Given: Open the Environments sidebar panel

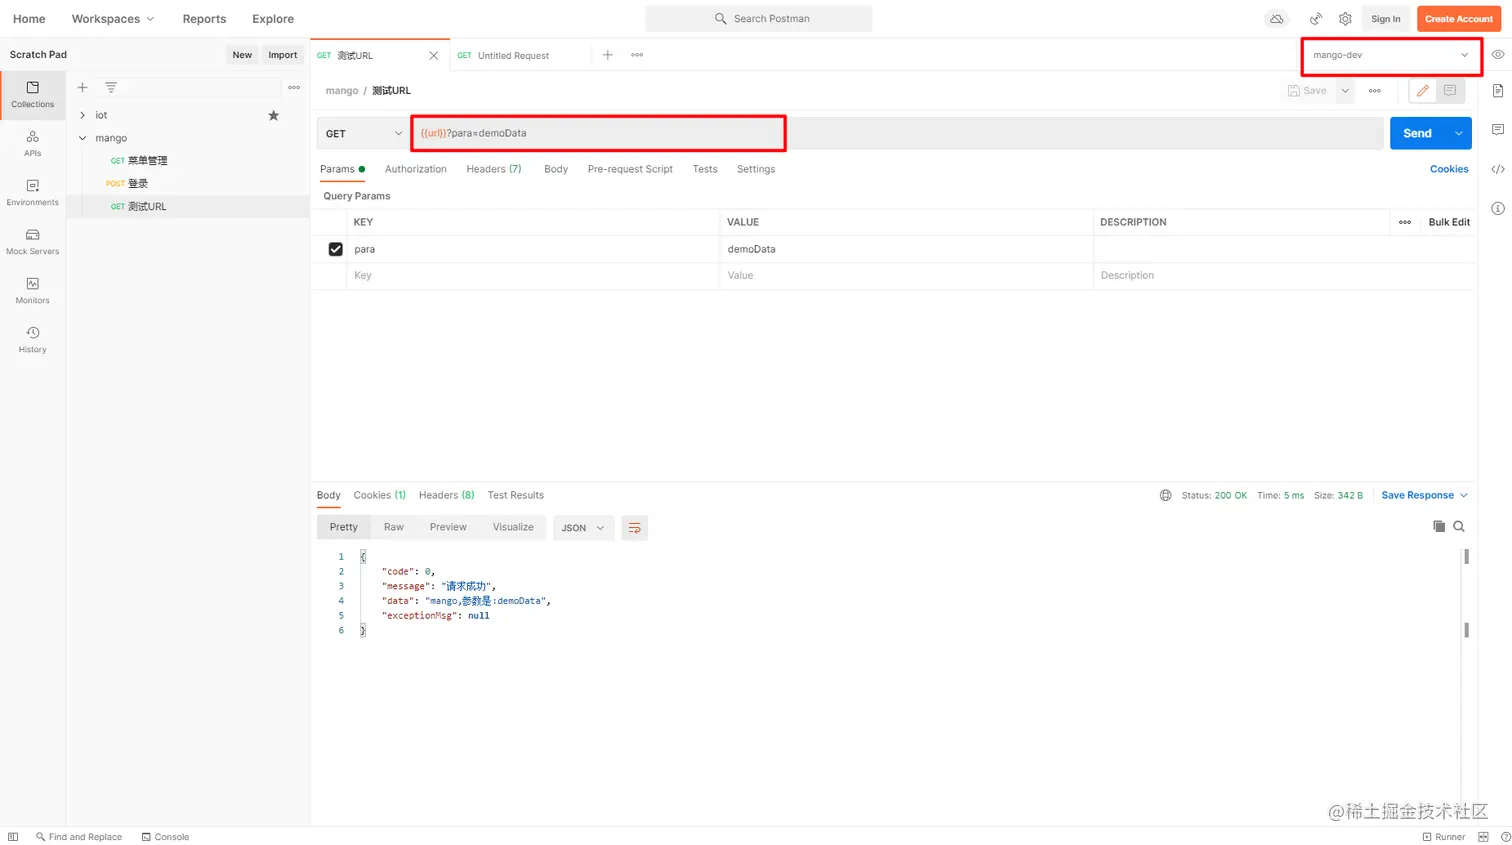Looking at the screenshot, I should point(32,193).
